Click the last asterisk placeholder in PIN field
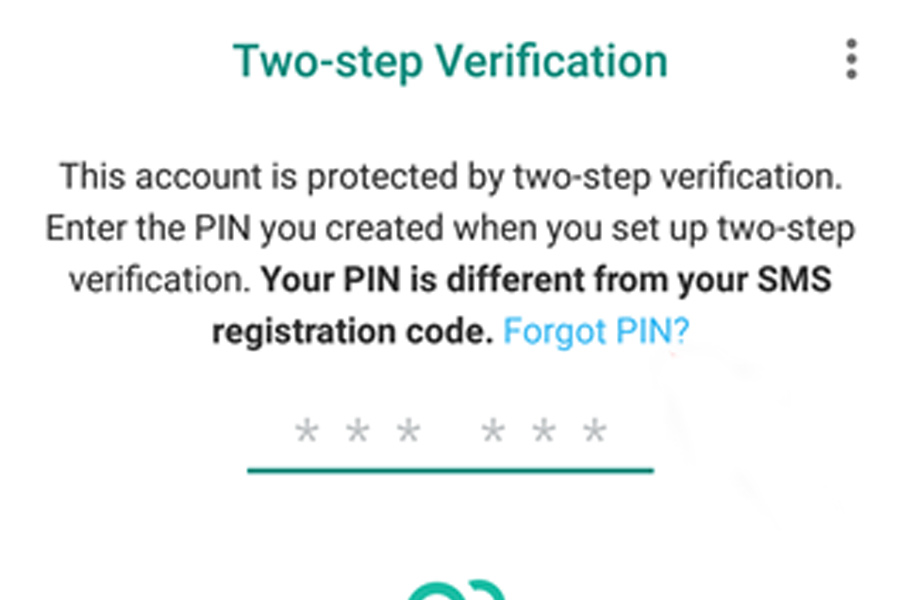 pyautogui.click(x=595, y=433)
